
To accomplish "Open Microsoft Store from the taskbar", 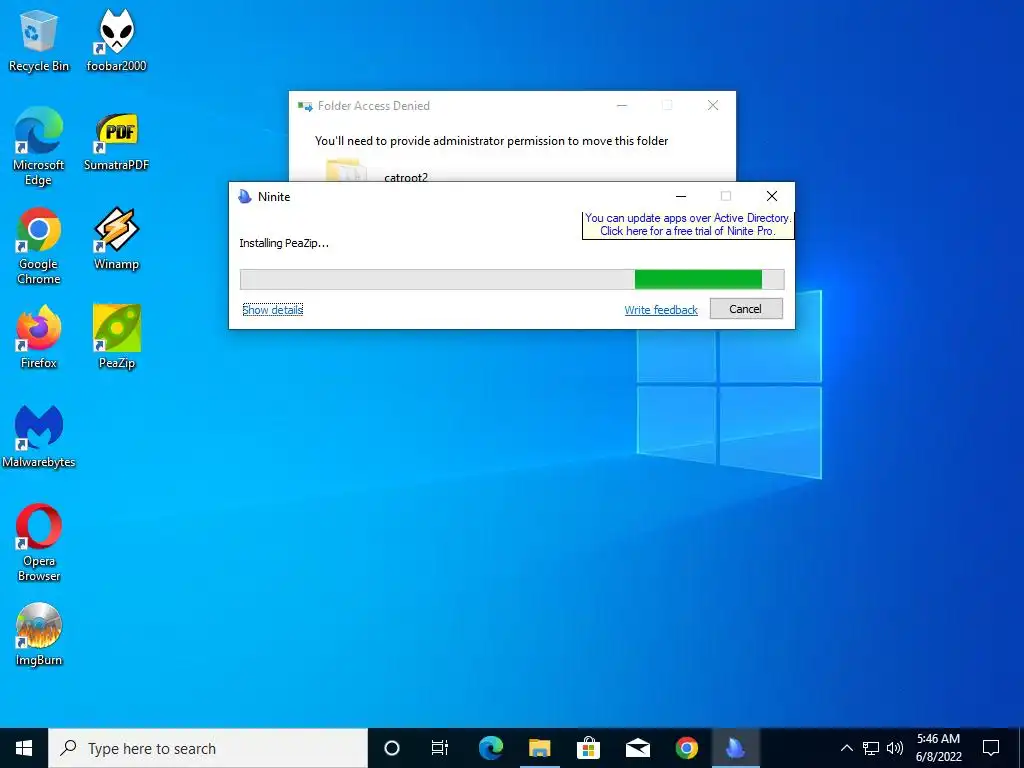I will coord(588,748).
